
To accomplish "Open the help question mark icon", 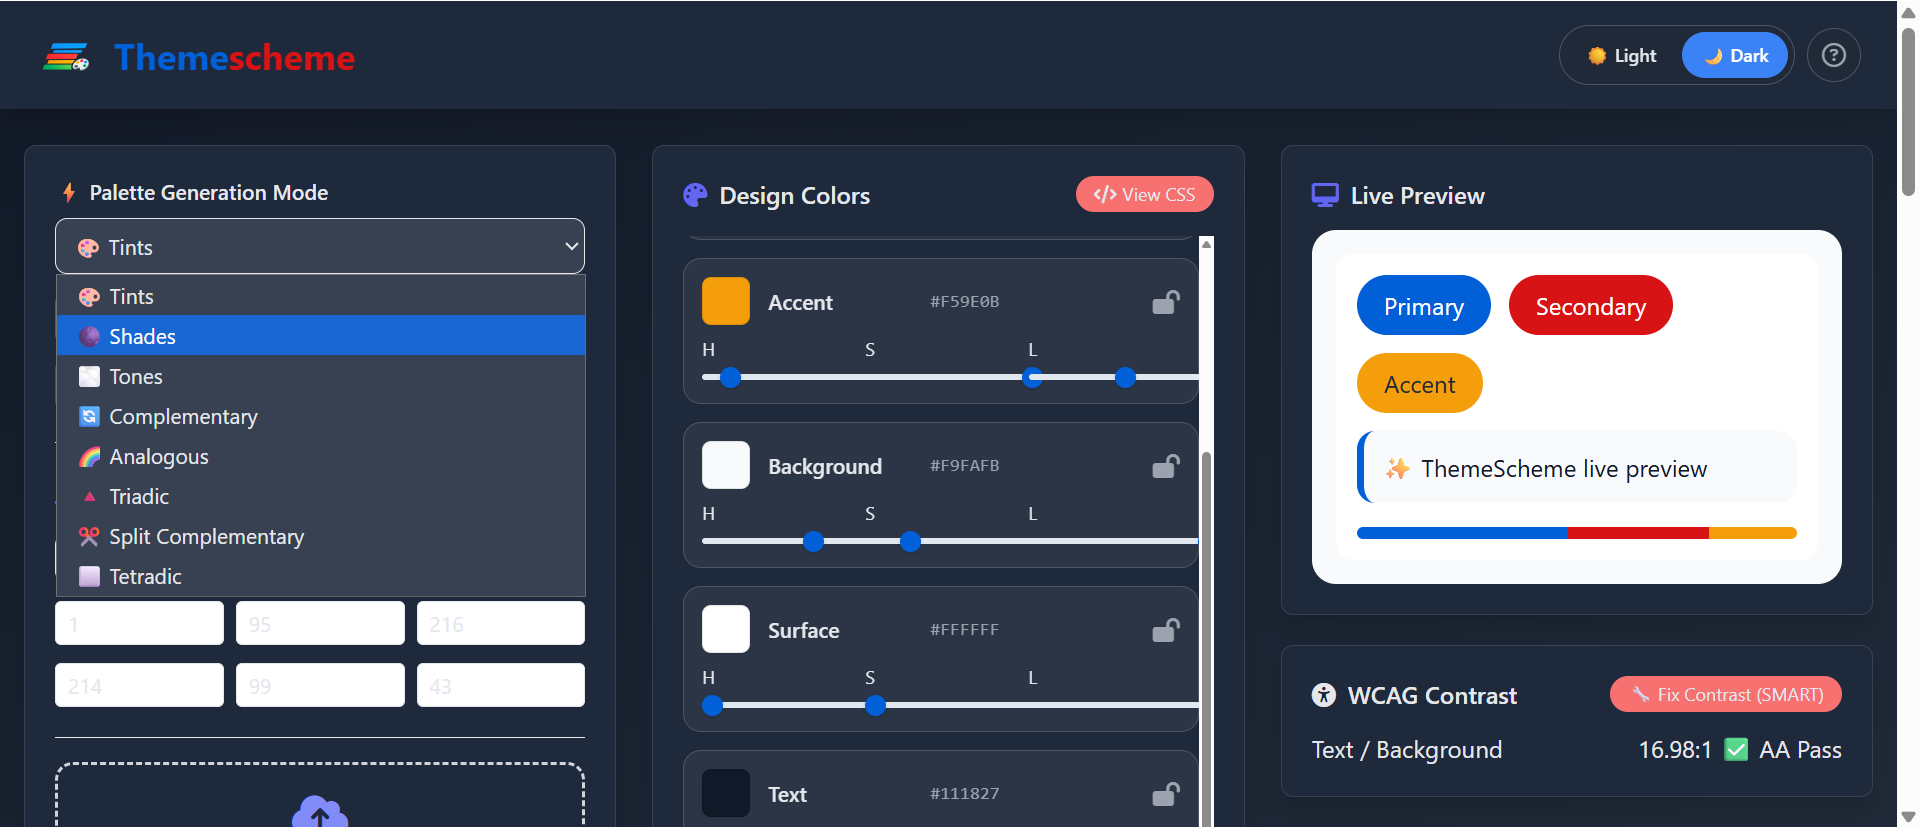I will [x=1833, y=55].
